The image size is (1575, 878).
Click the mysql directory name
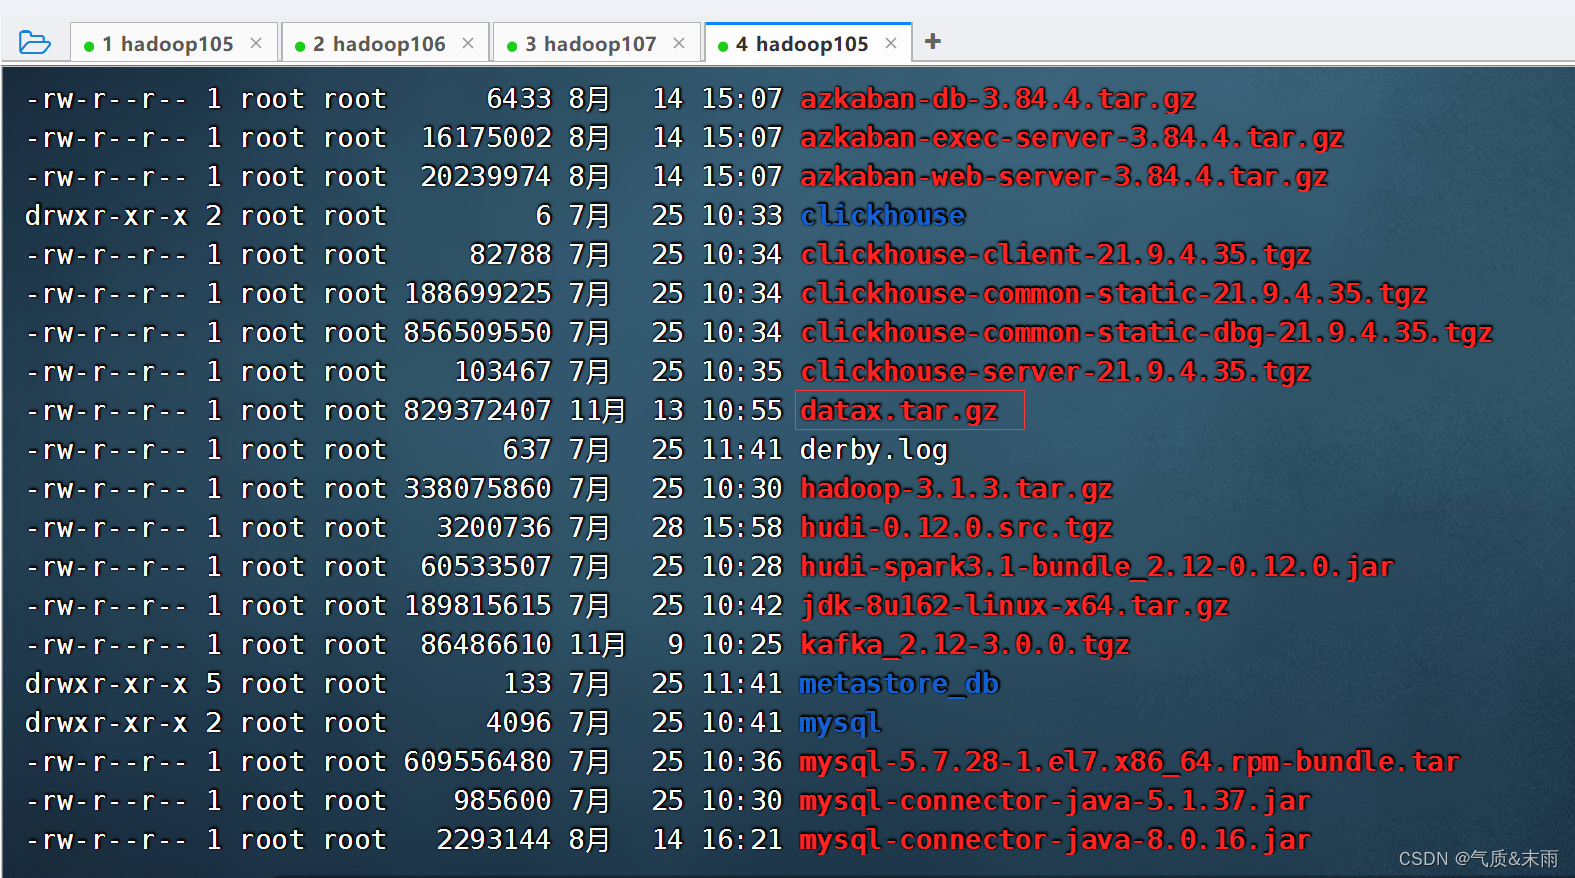point(841,723)
